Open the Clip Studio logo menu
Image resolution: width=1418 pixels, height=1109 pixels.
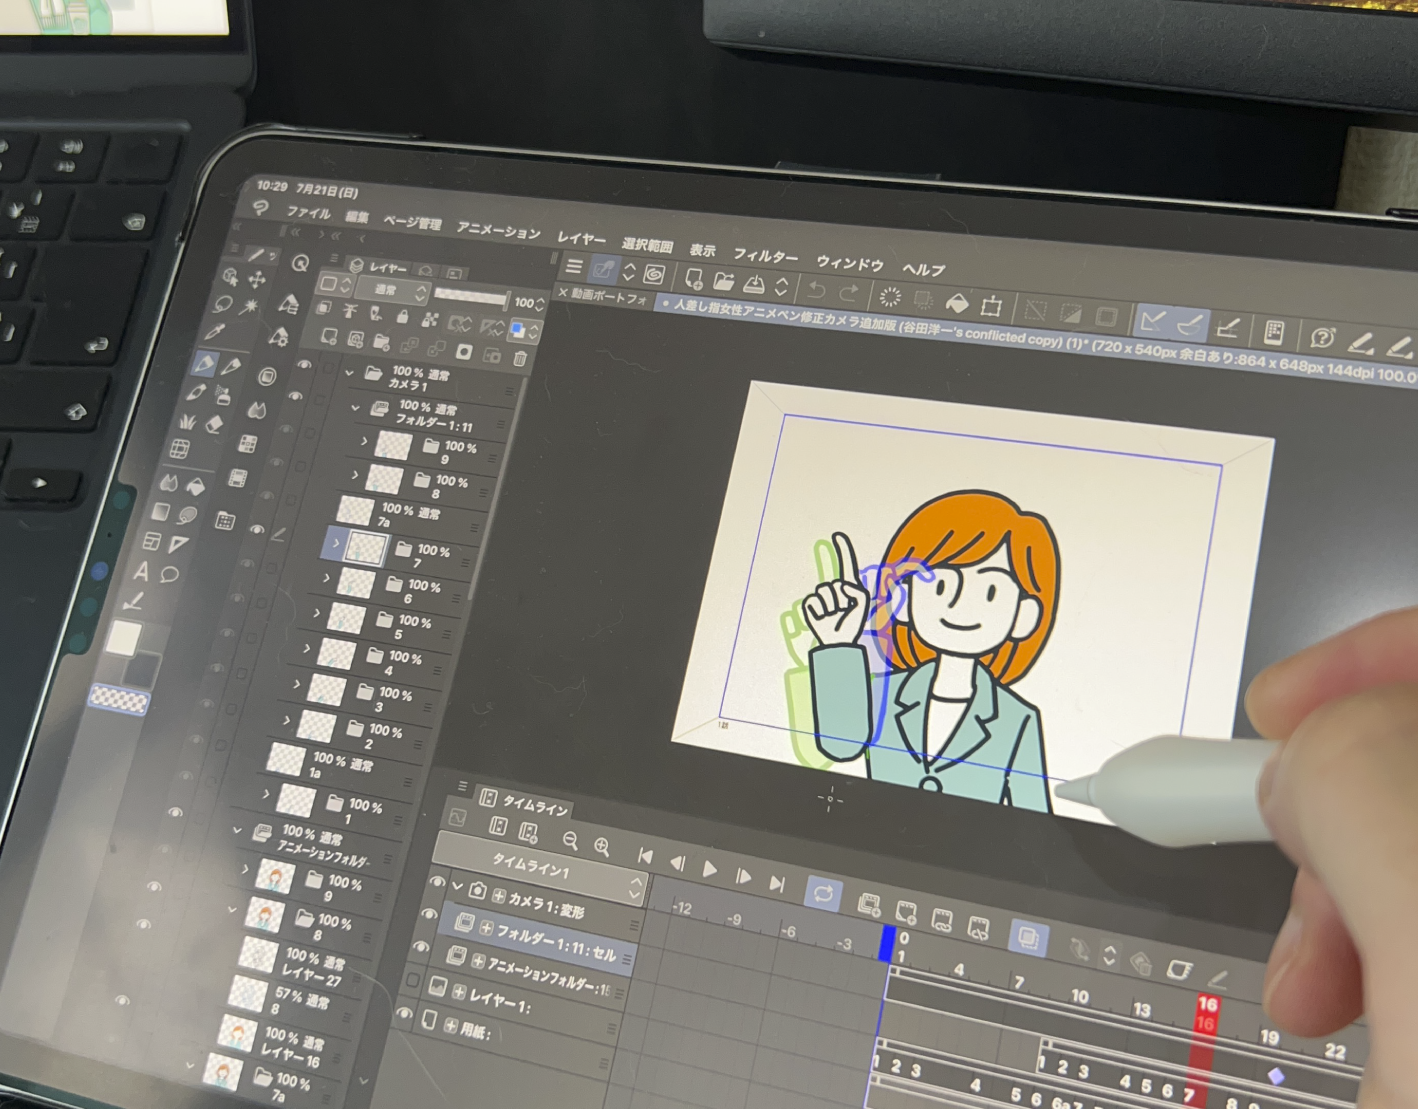[x=262, y=208]
